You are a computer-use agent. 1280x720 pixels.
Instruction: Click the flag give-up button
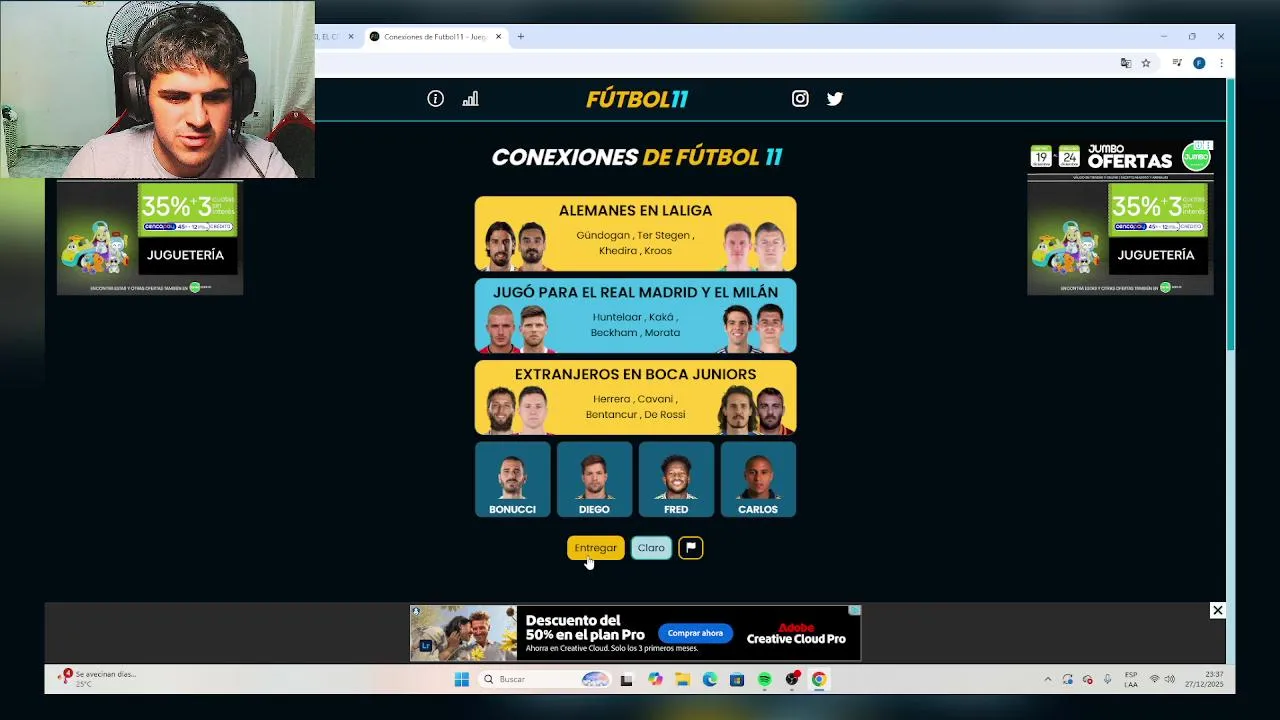[691, 548]
